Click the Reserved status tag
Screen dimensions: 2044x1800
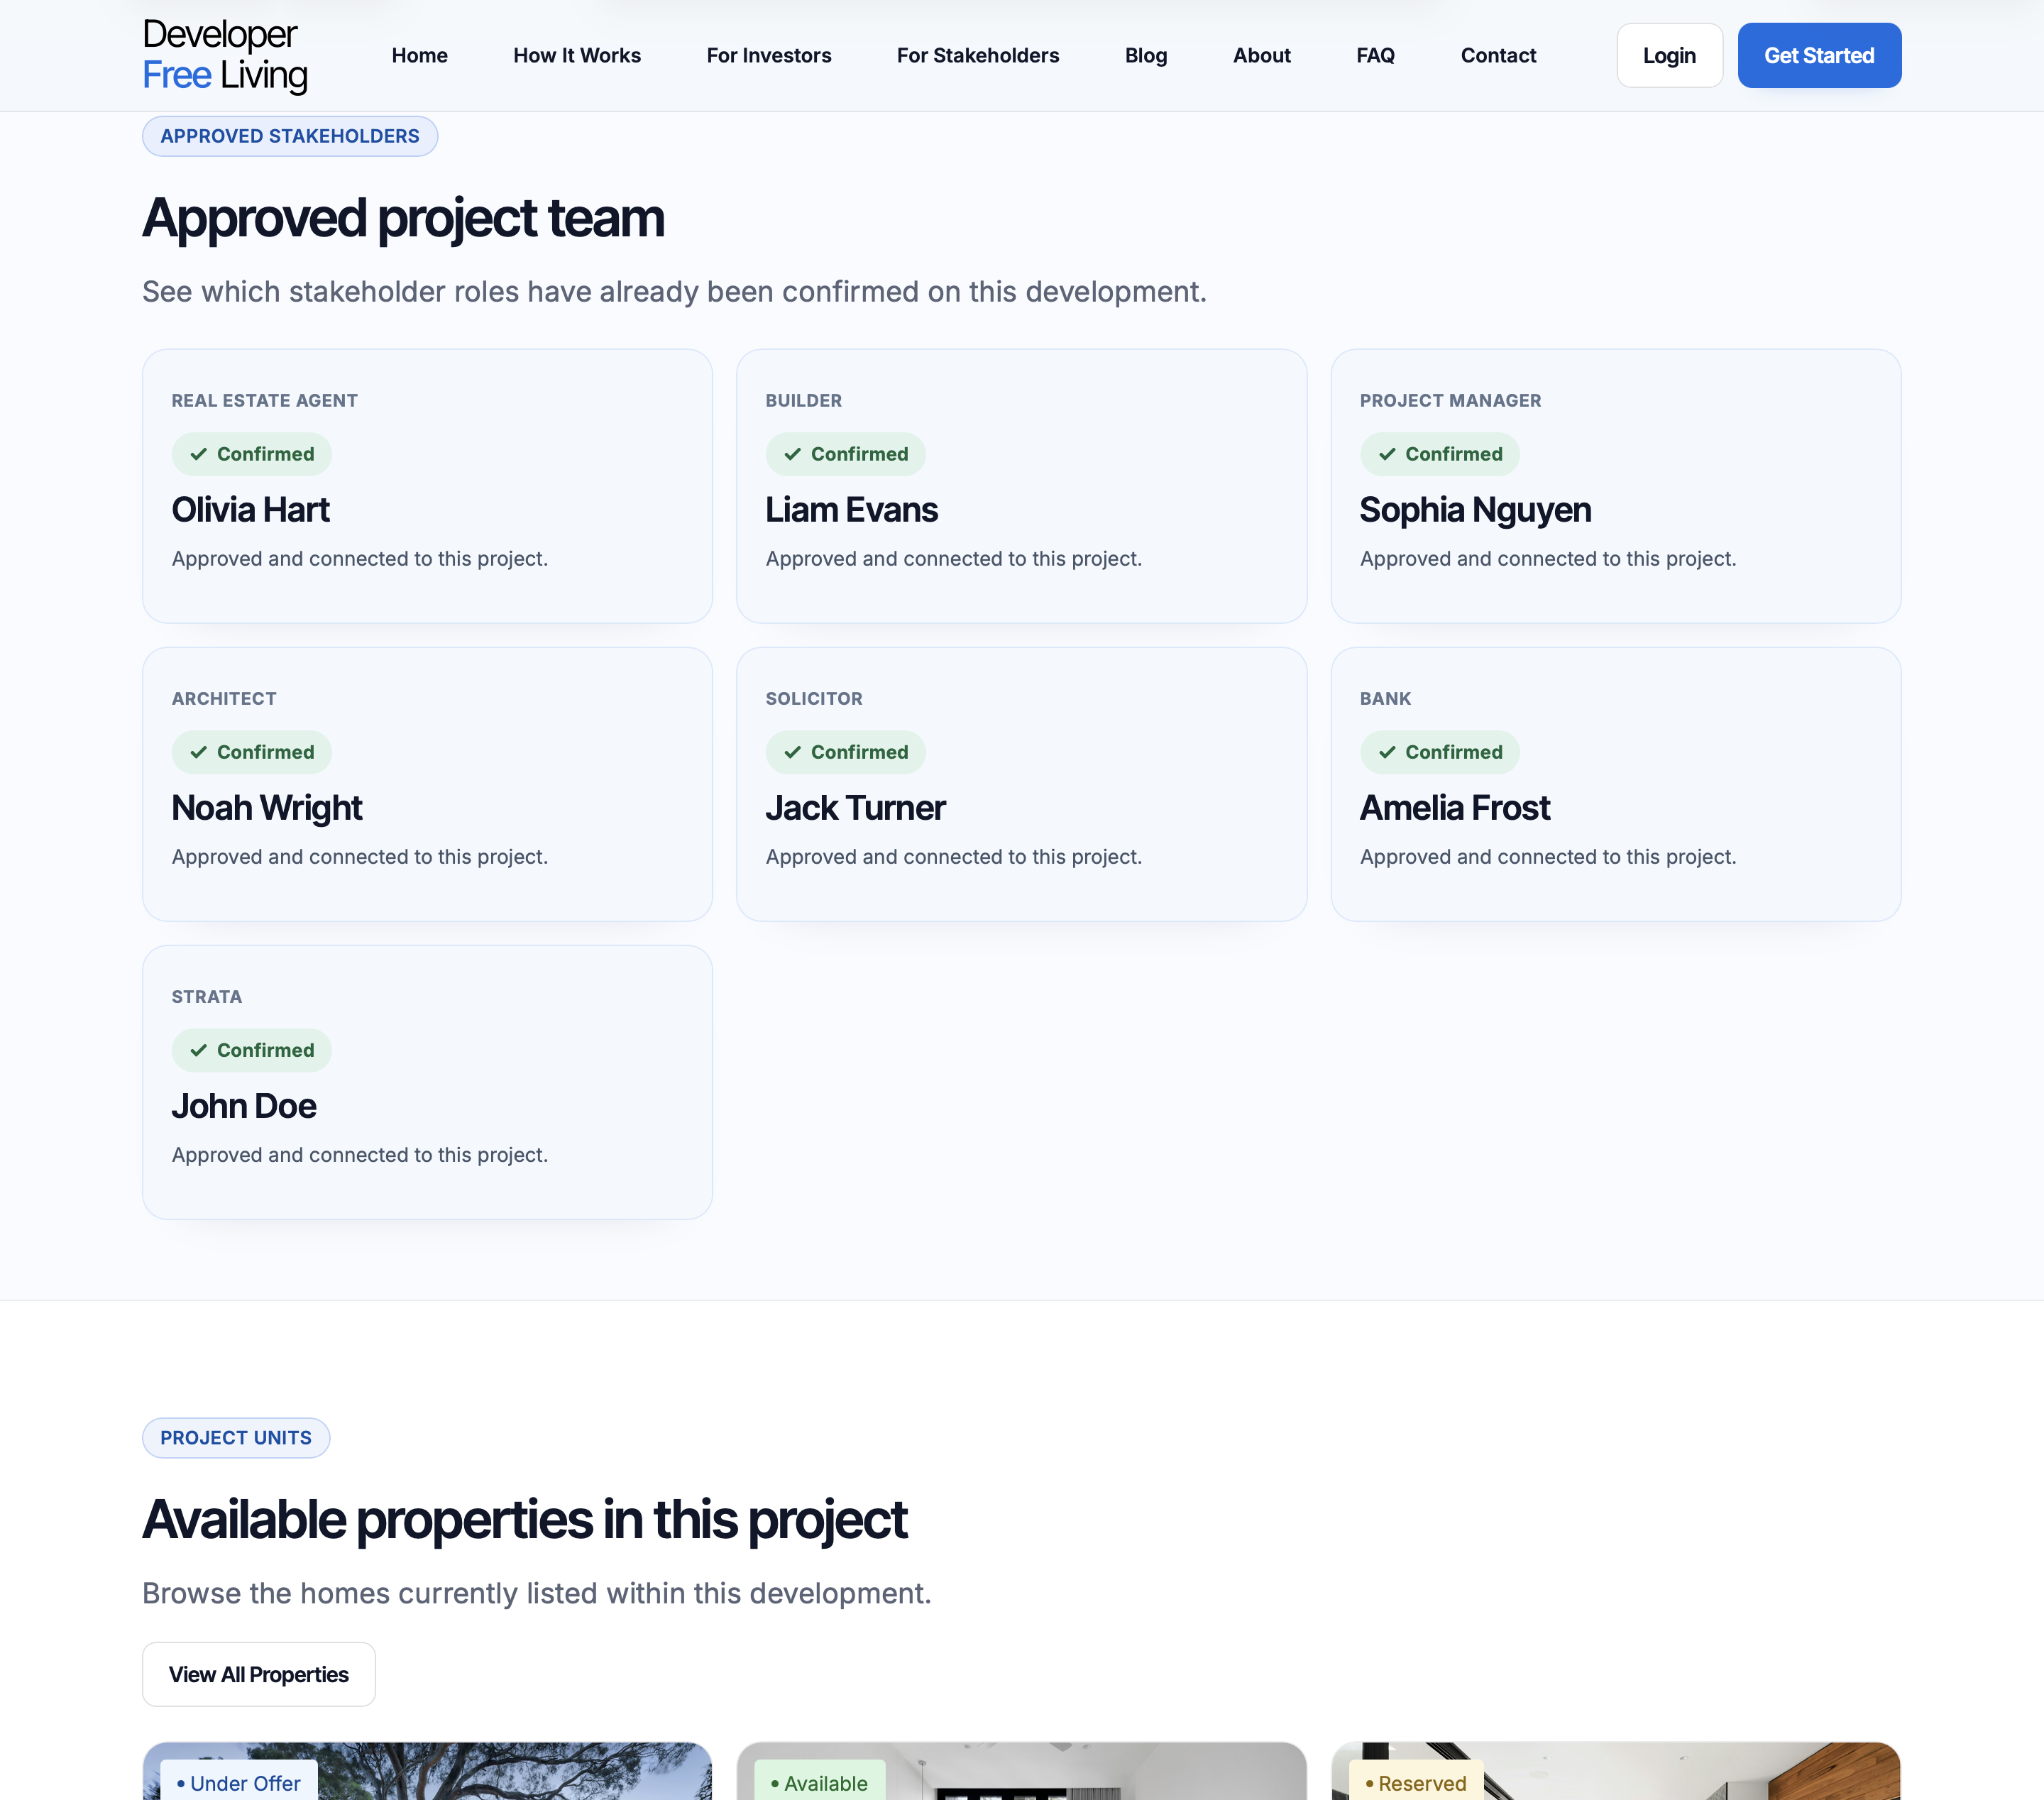coord(1415,1781)
